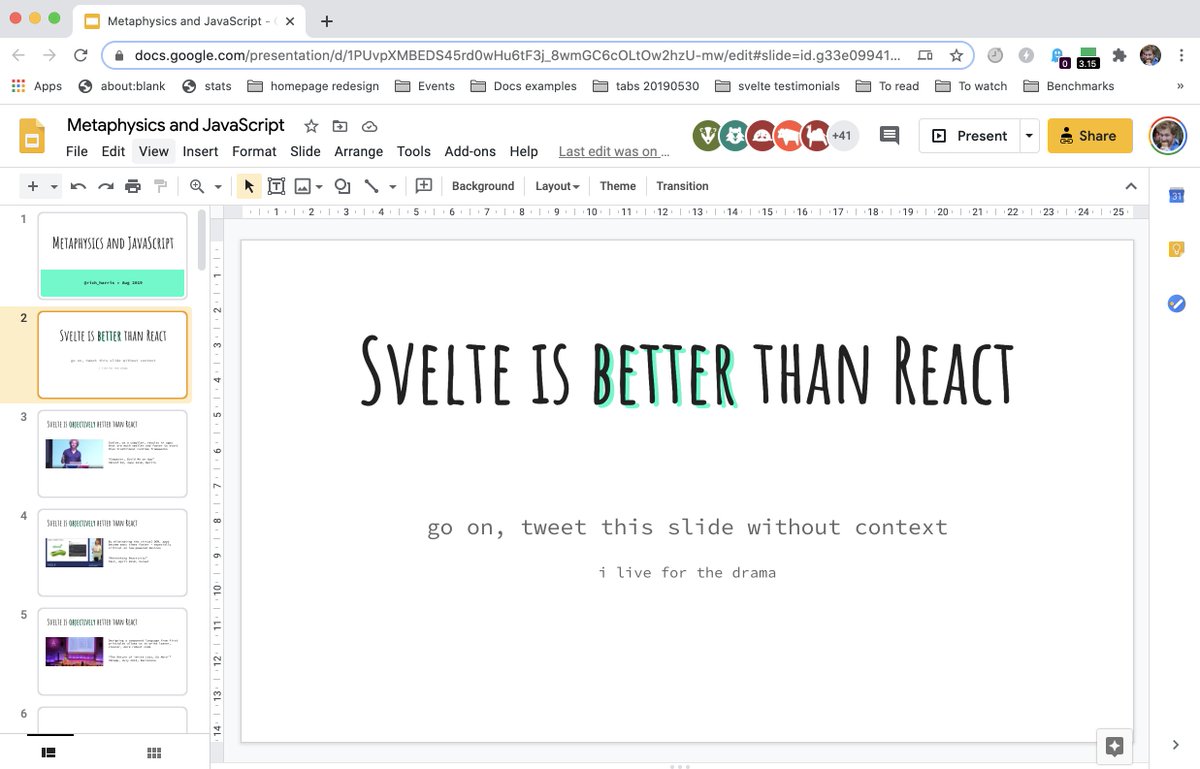Open Google Tasks in side panel
Viewport: 1200px width, 769px height.
click(1177, 303)
